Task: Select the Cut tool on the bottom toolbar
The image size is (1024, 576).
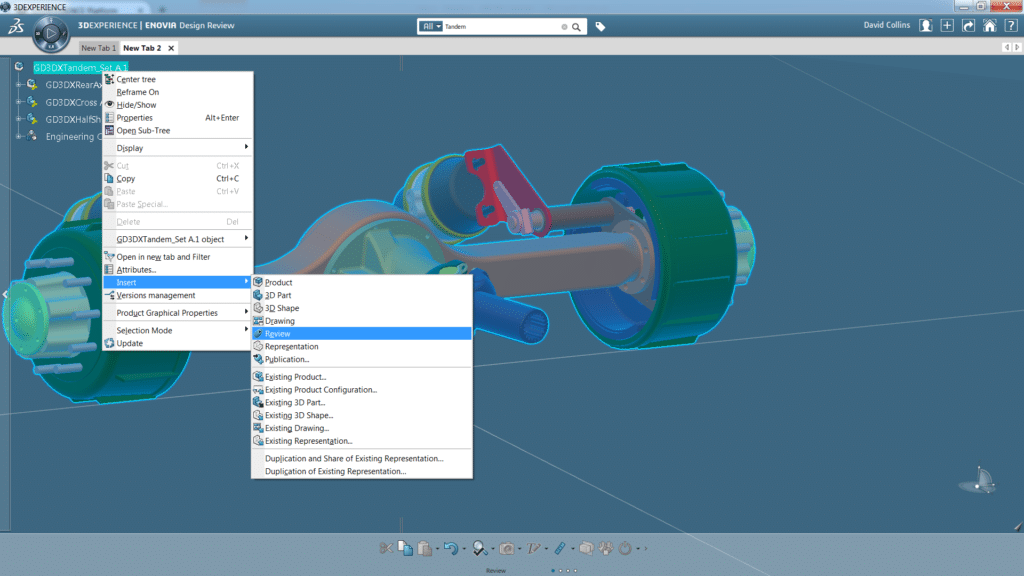Action: (x=387, y=546)
